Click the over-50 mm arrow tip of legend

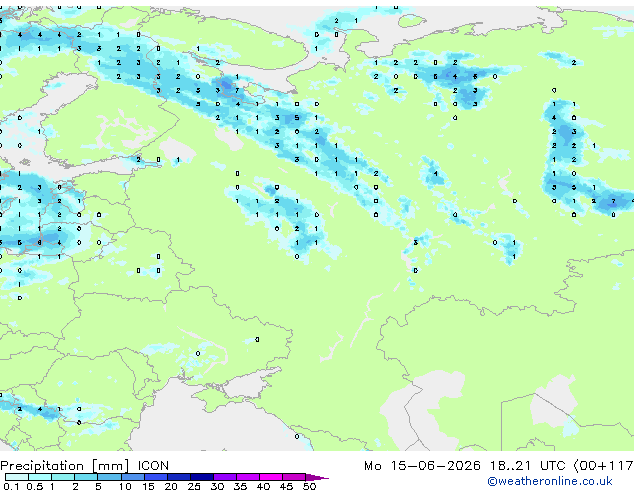(x=317, y=477)
